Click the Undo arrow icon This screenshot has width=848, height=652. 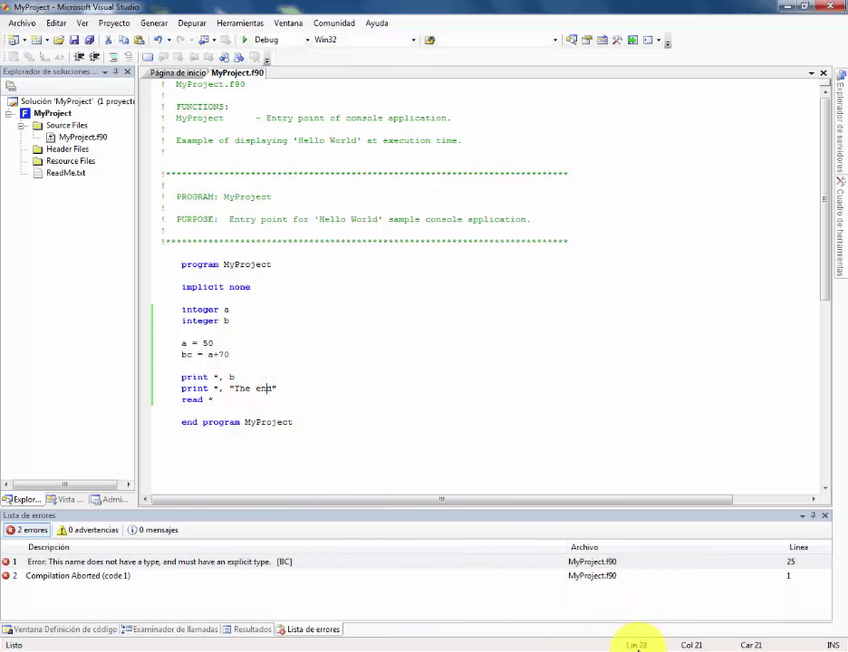[x=158, y=40]
